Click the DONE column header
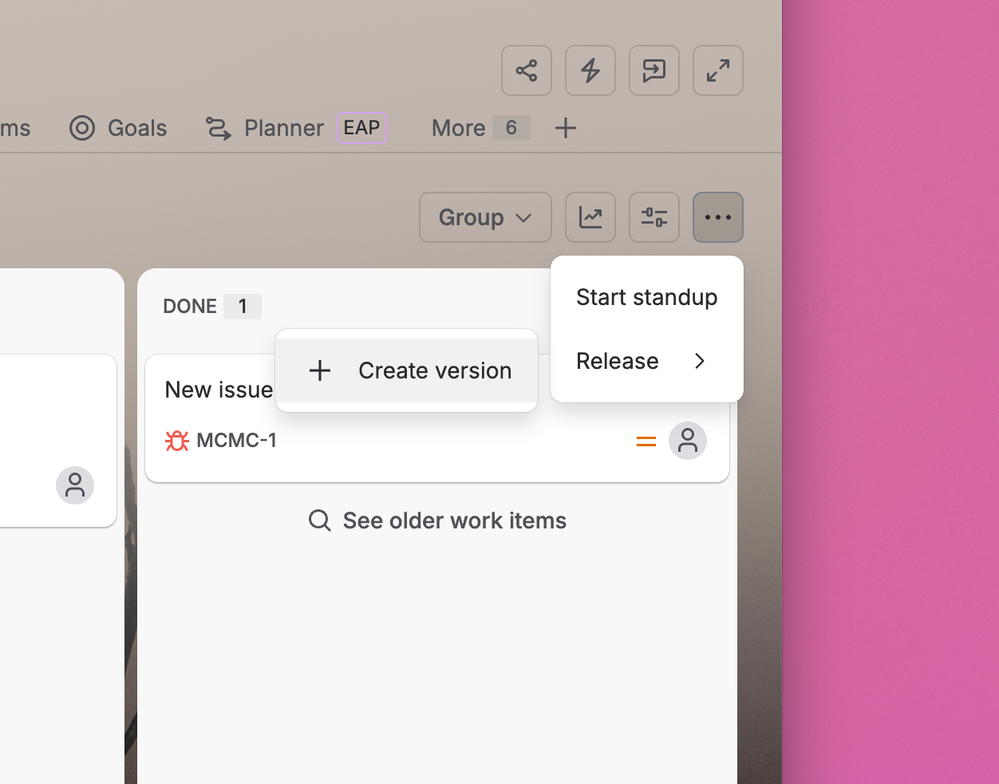Image resolution: width=999 pixels, height=784 pixels. click(190, 306)
